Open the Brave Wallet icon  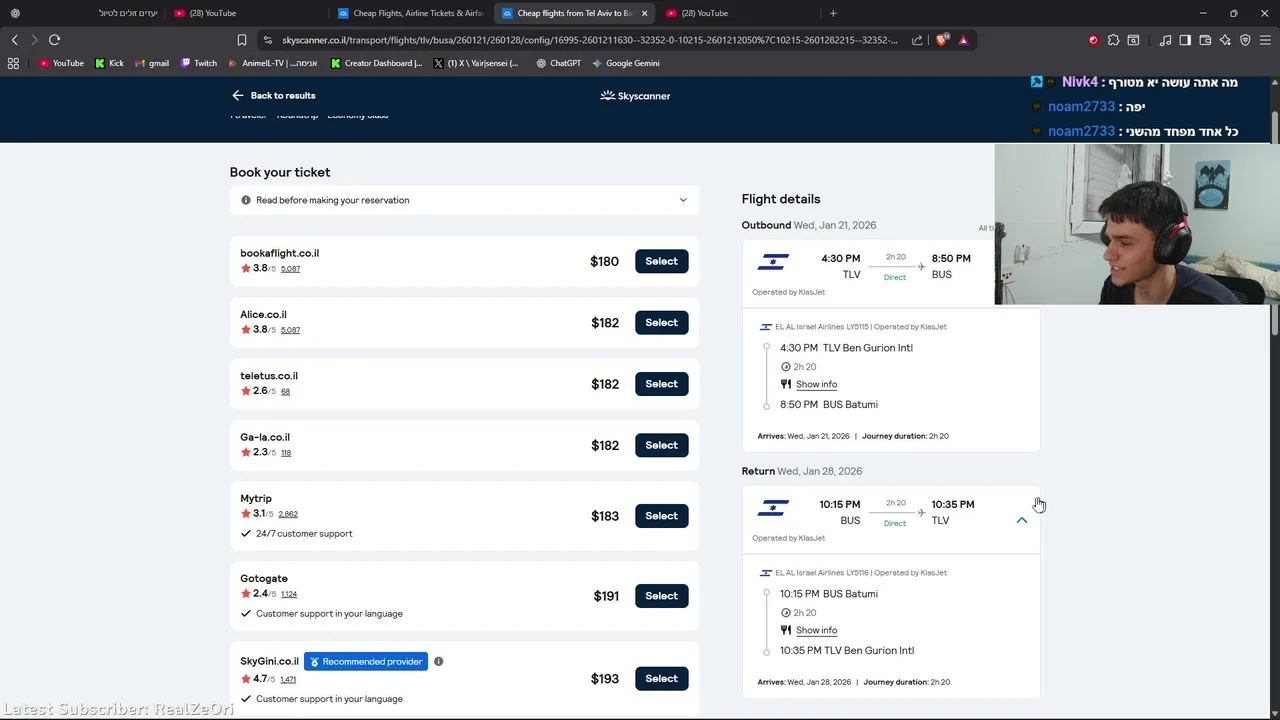pyautogui.click(x=1205, y=40)
